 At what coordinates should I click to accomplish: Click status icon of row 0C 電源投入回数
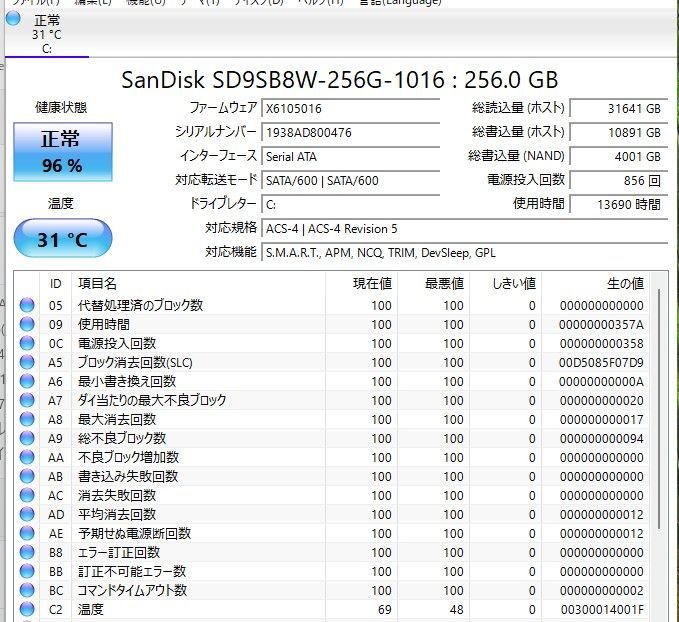[x=27, y=343]
